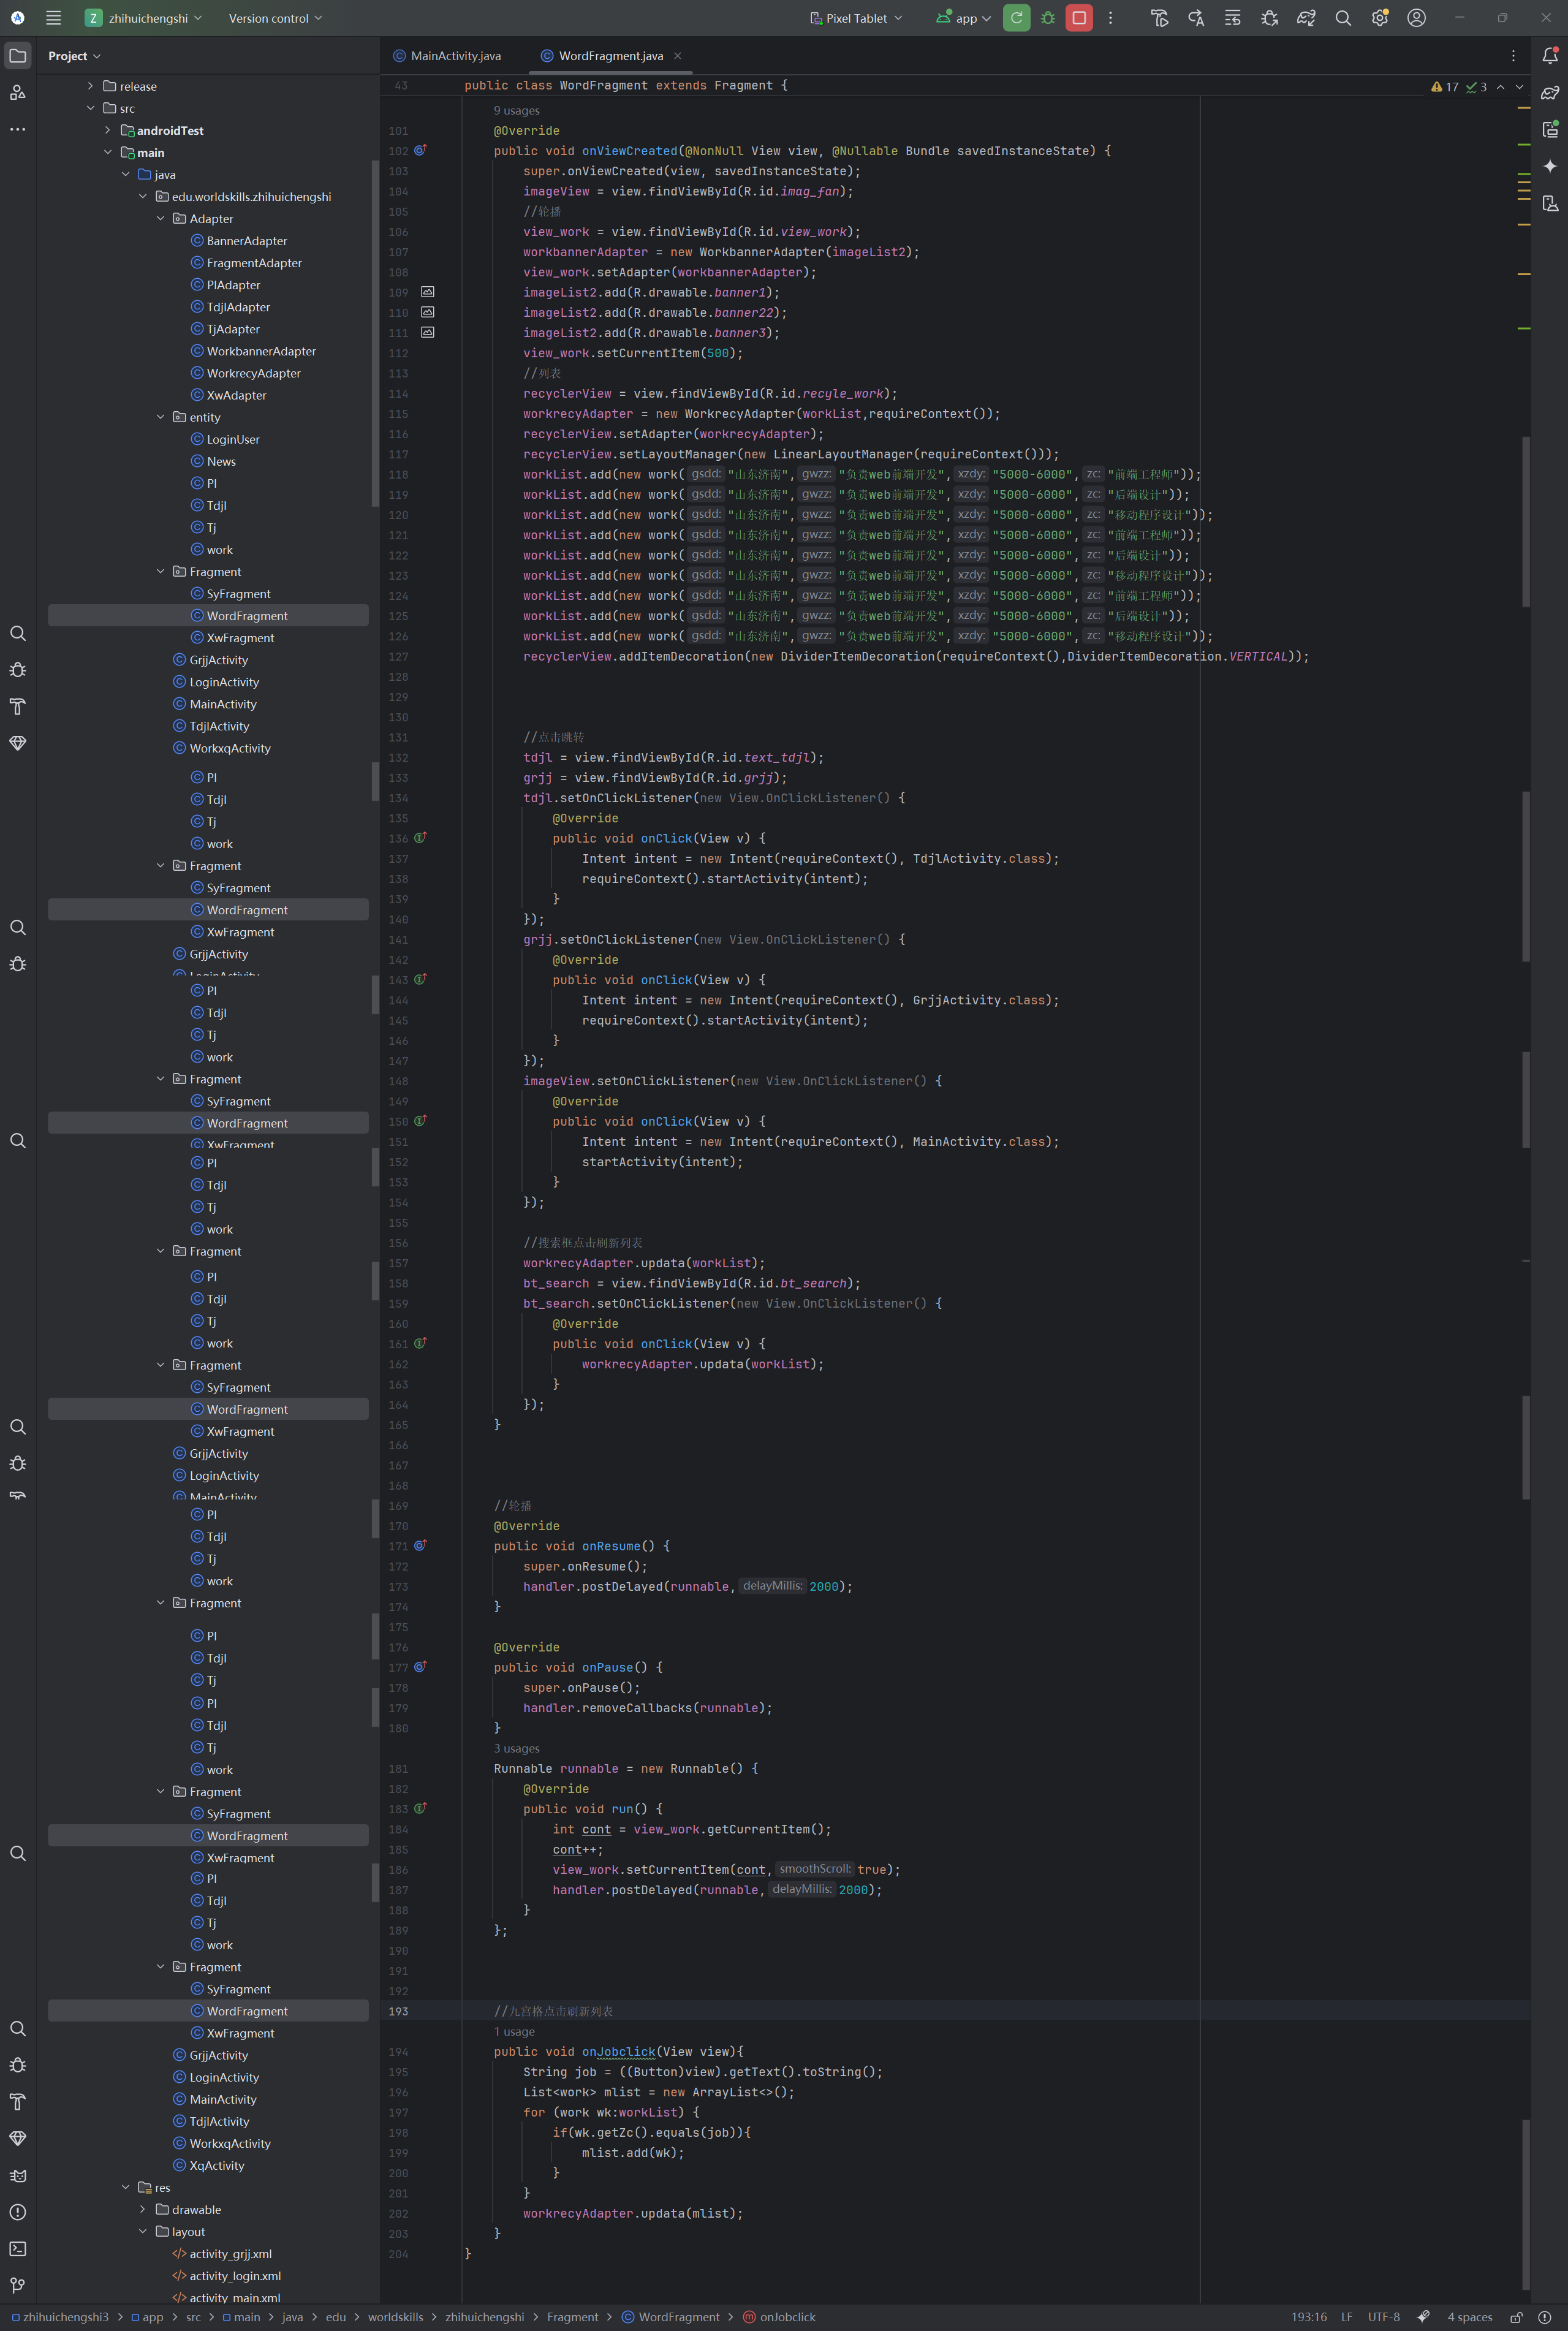1568x2331 pixels.
Task: Open the Terminal tool window
Action: (17, 2248)
